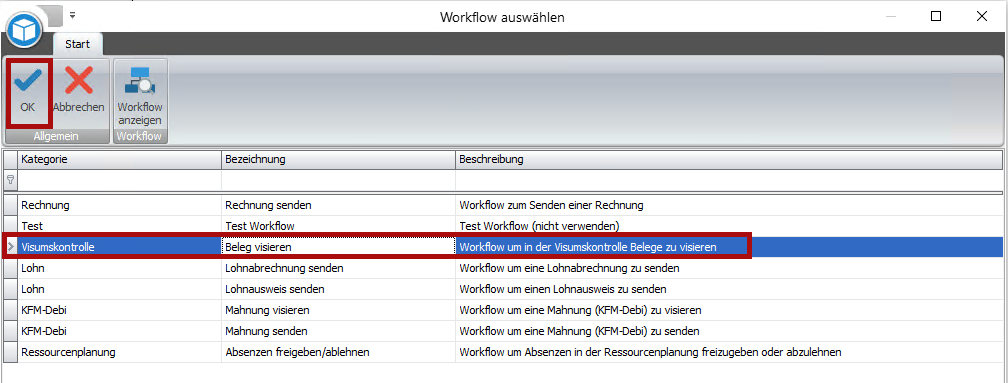The image size is (1008, 383).
Task: Select KFM-Debi cell in Mahnung senden row
Action: (120, 332)
